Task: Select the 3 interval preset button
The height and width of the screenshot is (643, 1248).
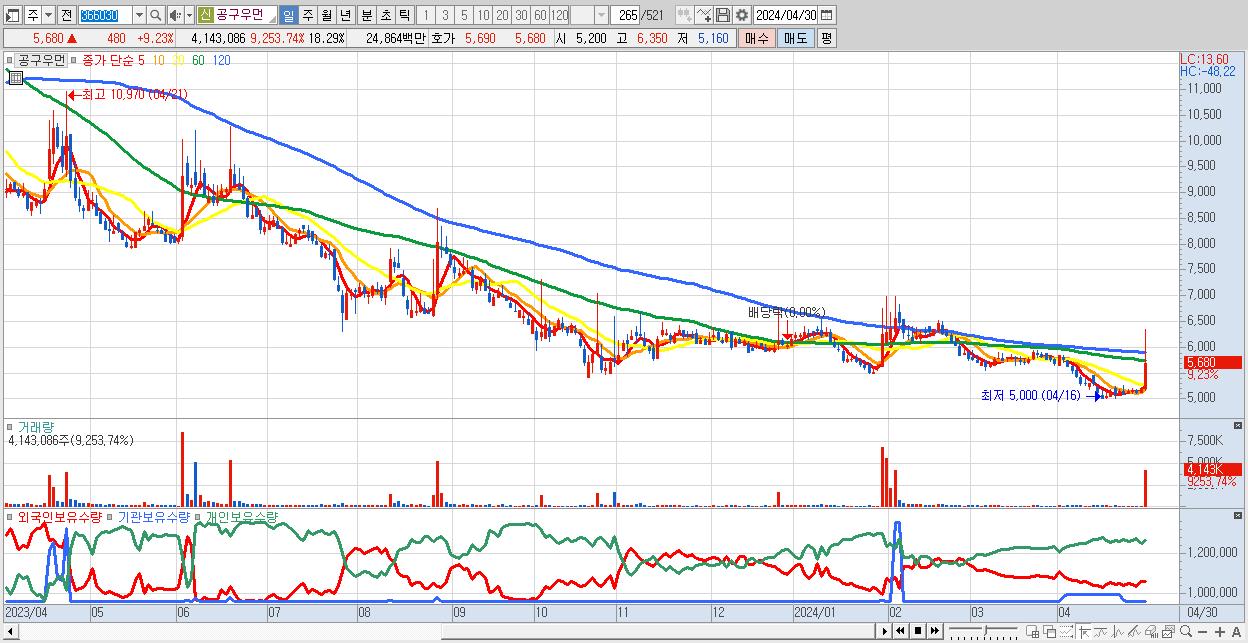Action: (445, 15)
